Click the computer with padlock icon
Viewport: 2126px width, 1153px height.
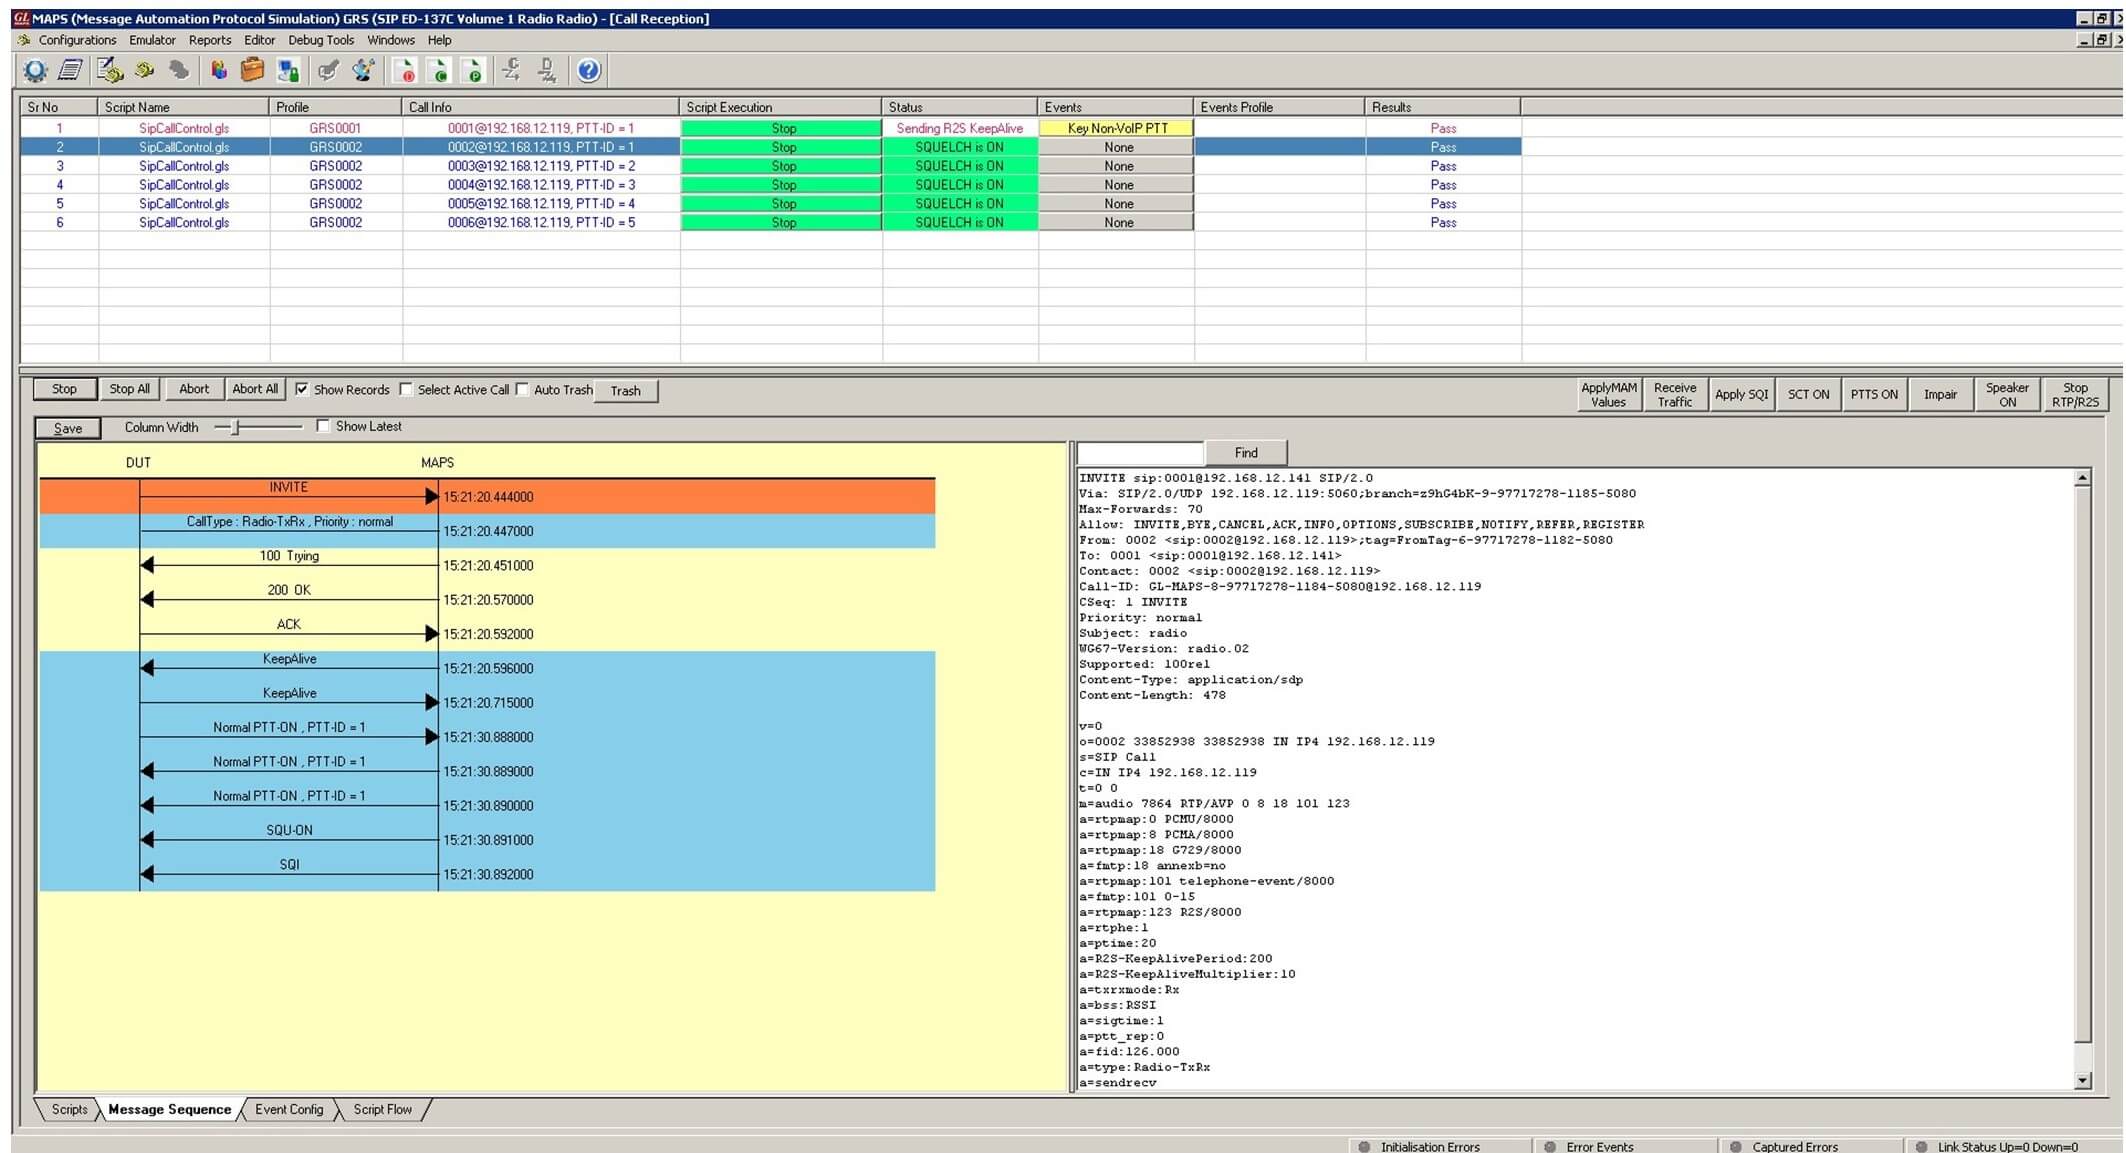coord(289,70)
